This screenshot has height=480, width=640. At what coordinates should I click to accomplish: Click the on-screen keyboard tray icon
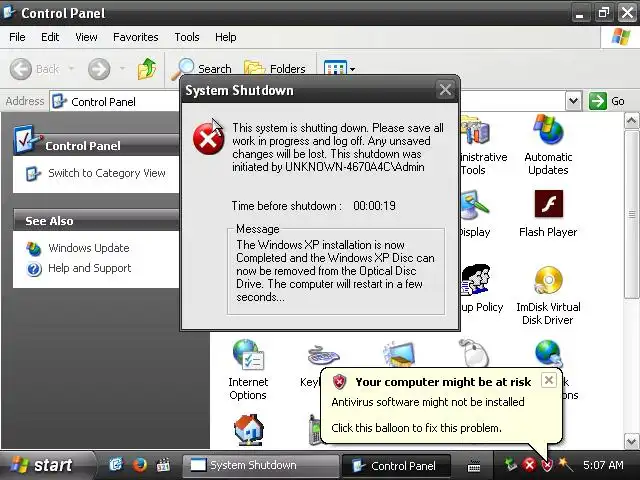click(x=473, y=465)
